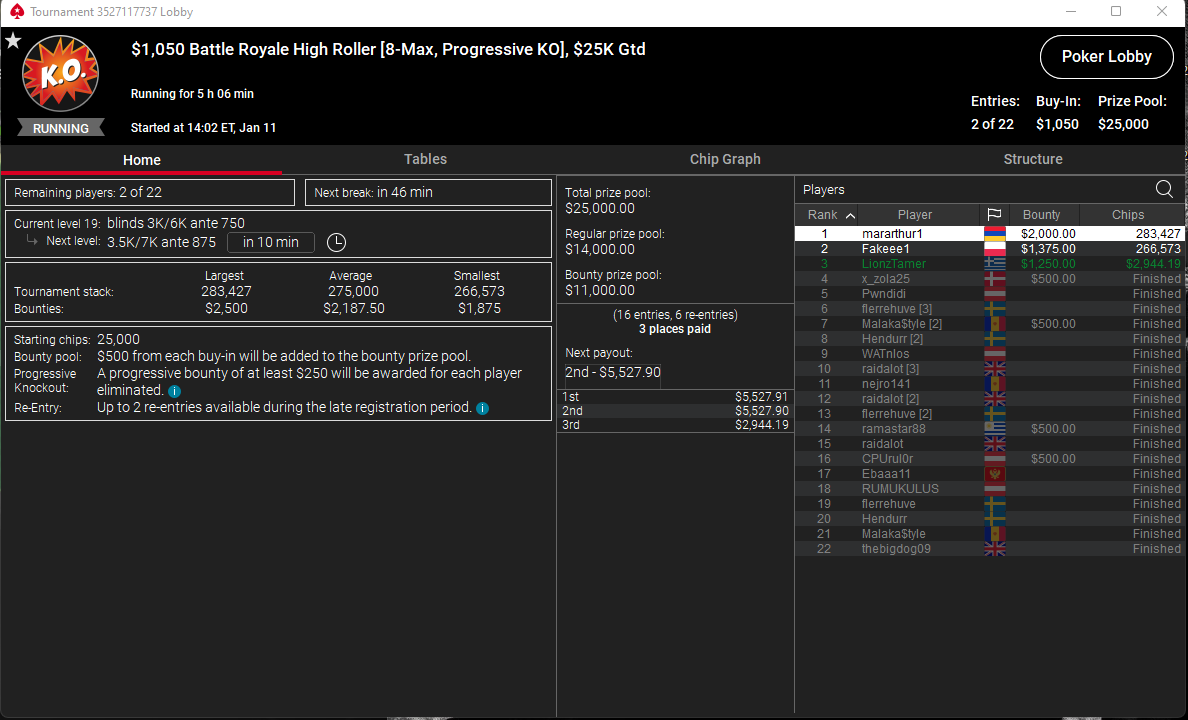Click the next payout field '2nd - $5,527.90'
This screenshot has width=1188, height=720.
tap(613, 372)
